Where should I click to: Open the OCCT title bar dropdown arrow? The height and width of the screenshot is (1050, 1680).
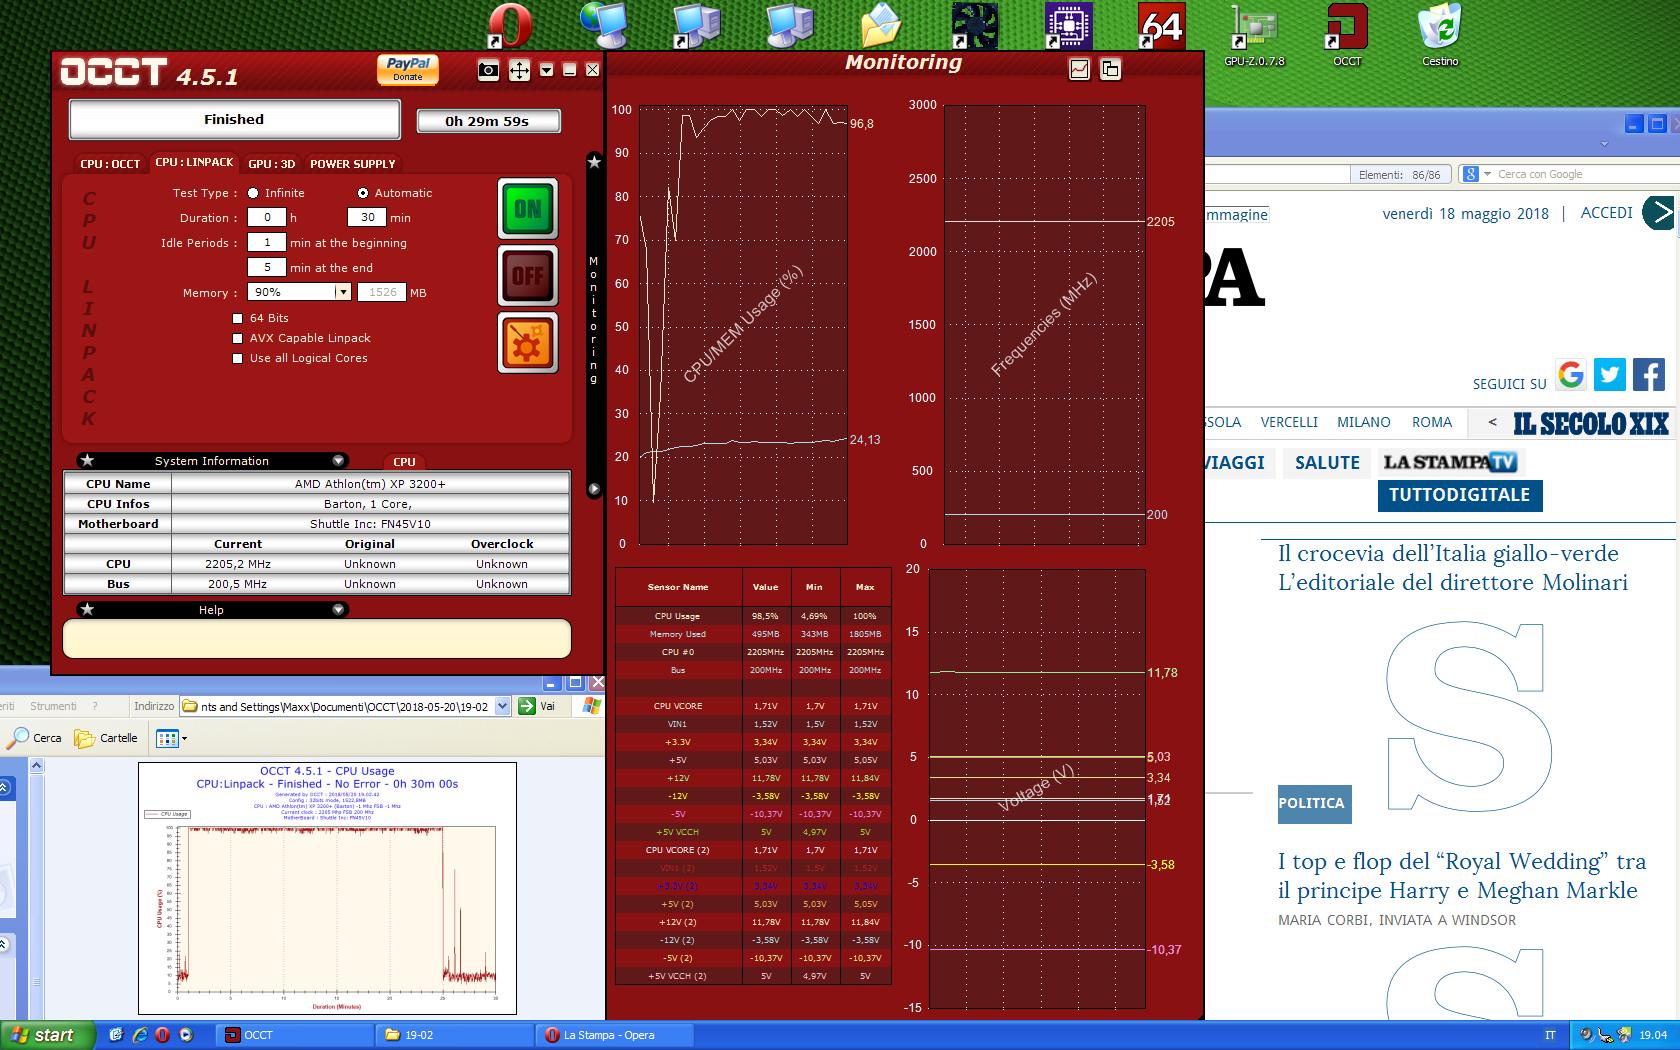546,70
